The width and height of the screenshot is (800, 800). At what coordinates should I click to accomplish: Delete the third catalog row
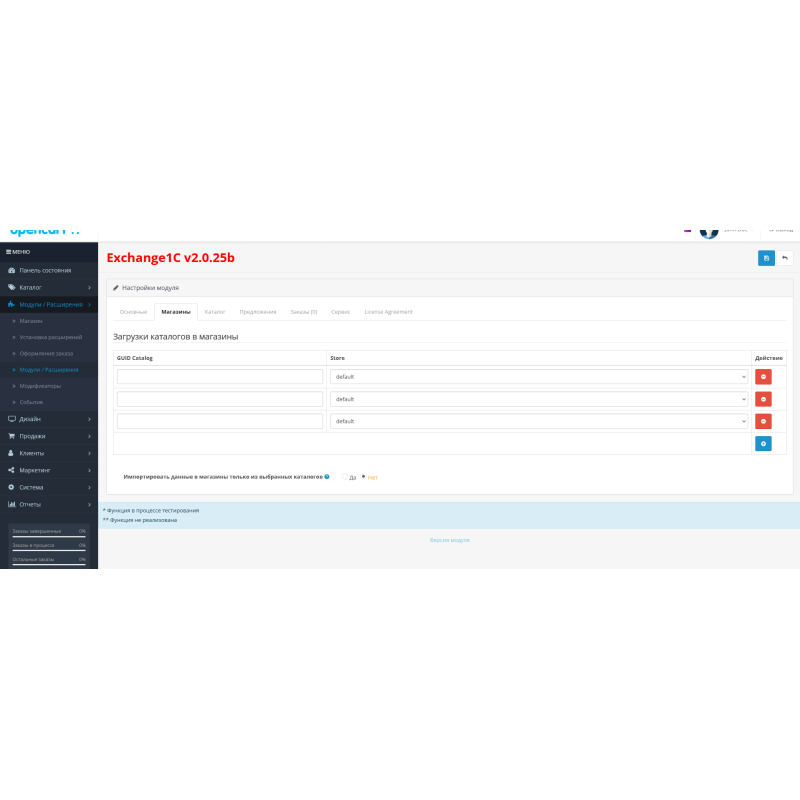point(763,421)
